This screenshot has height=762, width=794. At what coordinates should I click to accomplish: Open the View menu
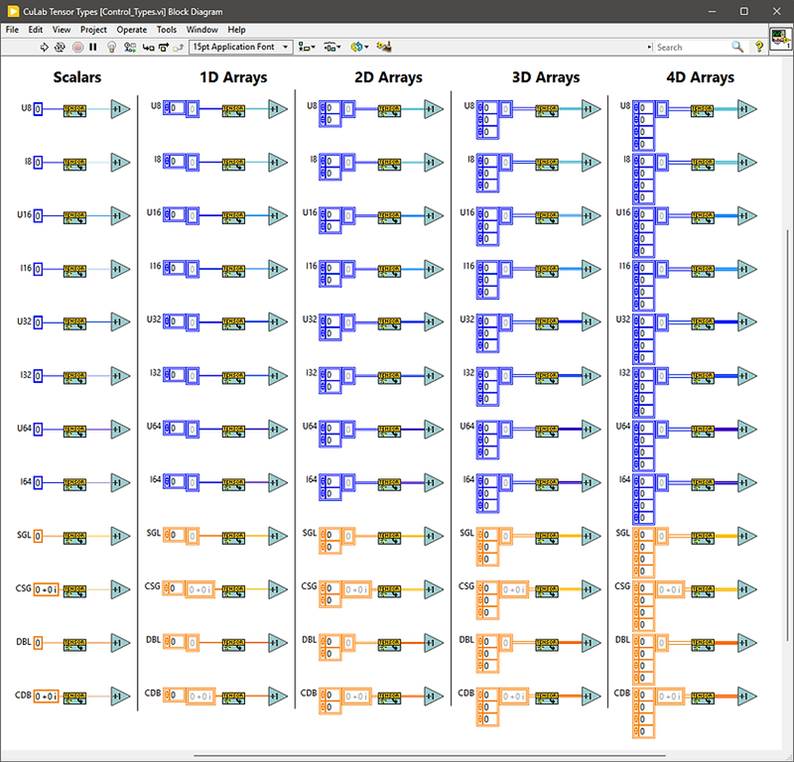pyautogui.click(x=61, y=30)
